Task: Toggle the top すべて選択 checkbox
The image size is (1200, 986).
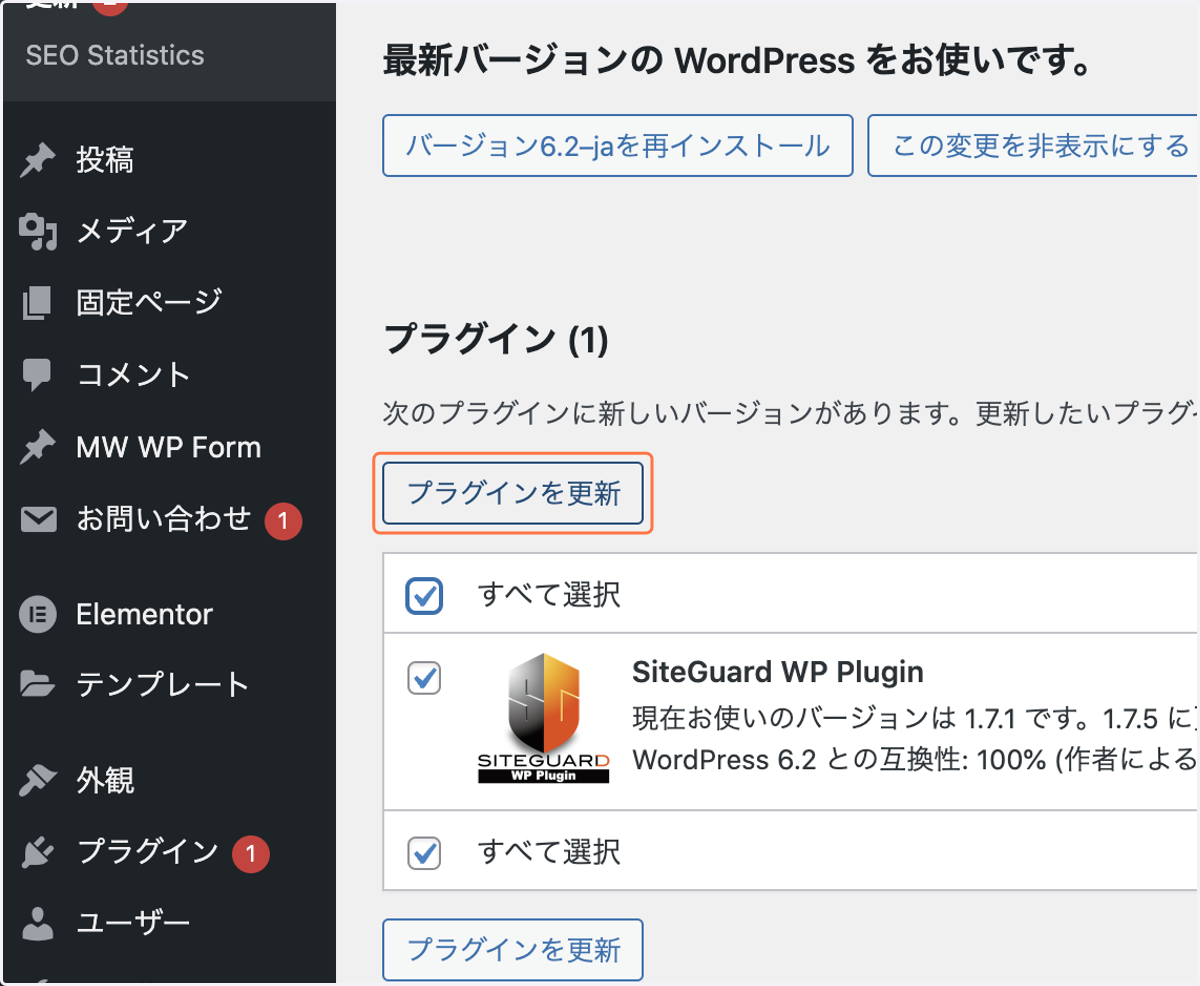Action: pos(424,595)
